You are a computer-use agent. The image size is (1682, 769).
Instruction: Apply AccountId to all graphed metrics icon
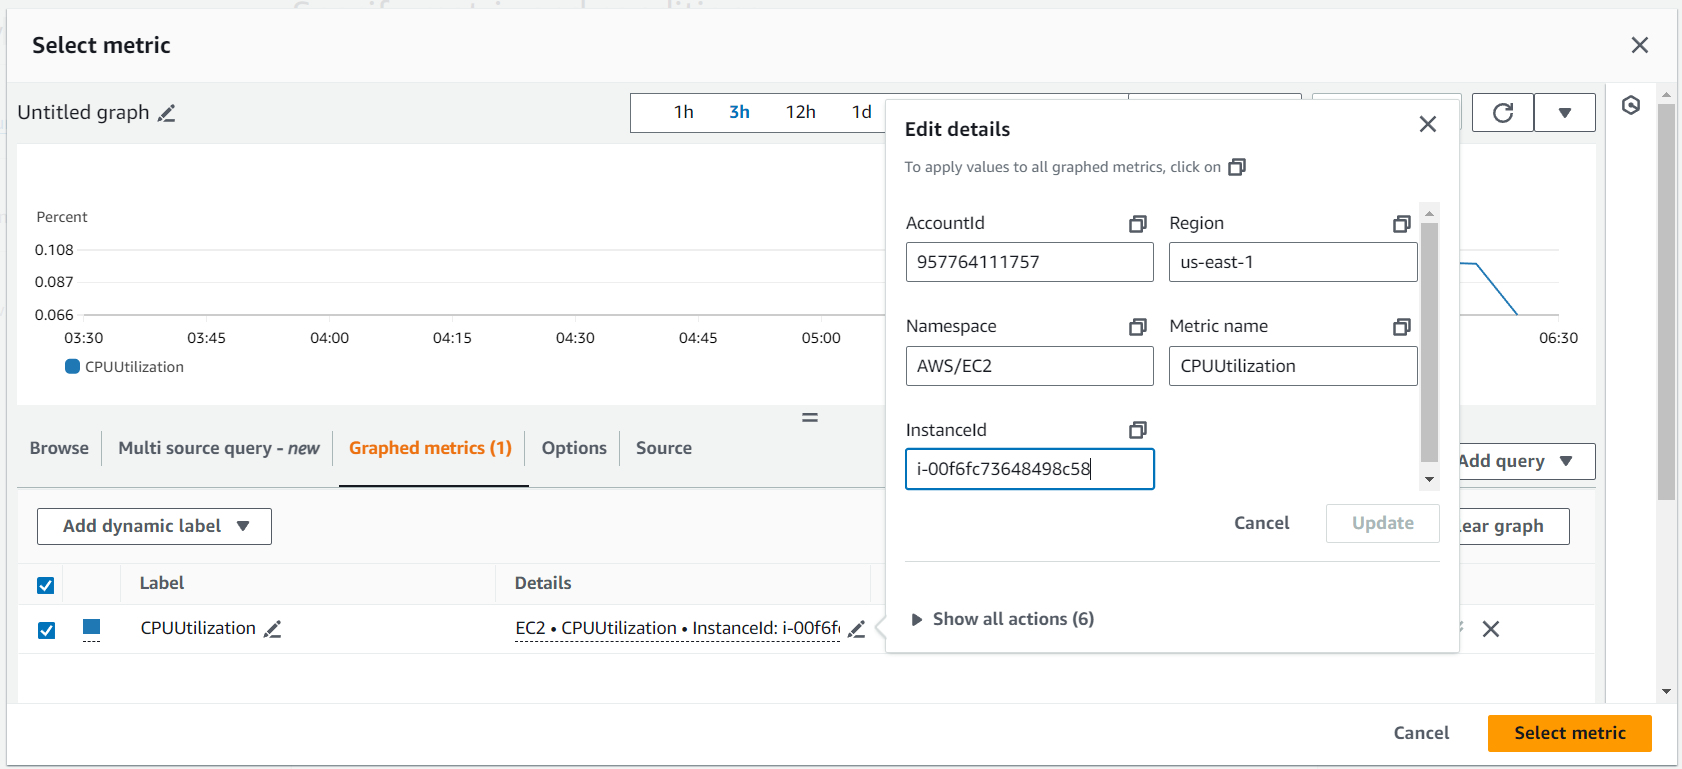click(1137, 224)
